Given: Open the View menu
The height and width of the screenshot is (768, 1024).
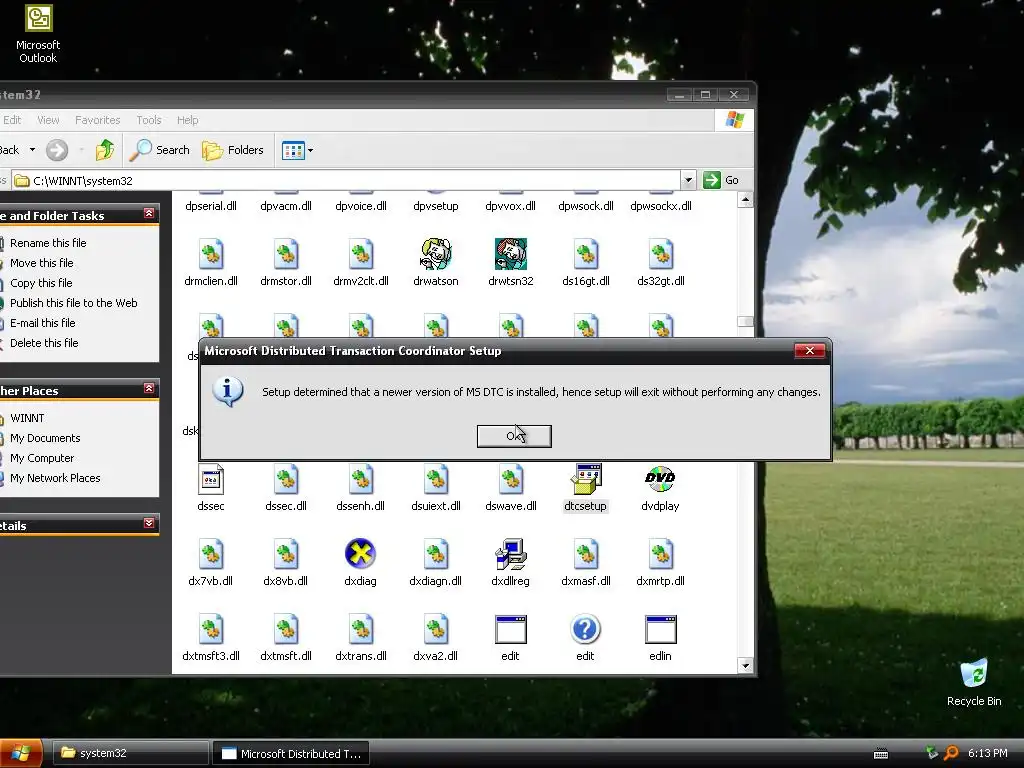Looking at the screenshot, I should point(48,120).
